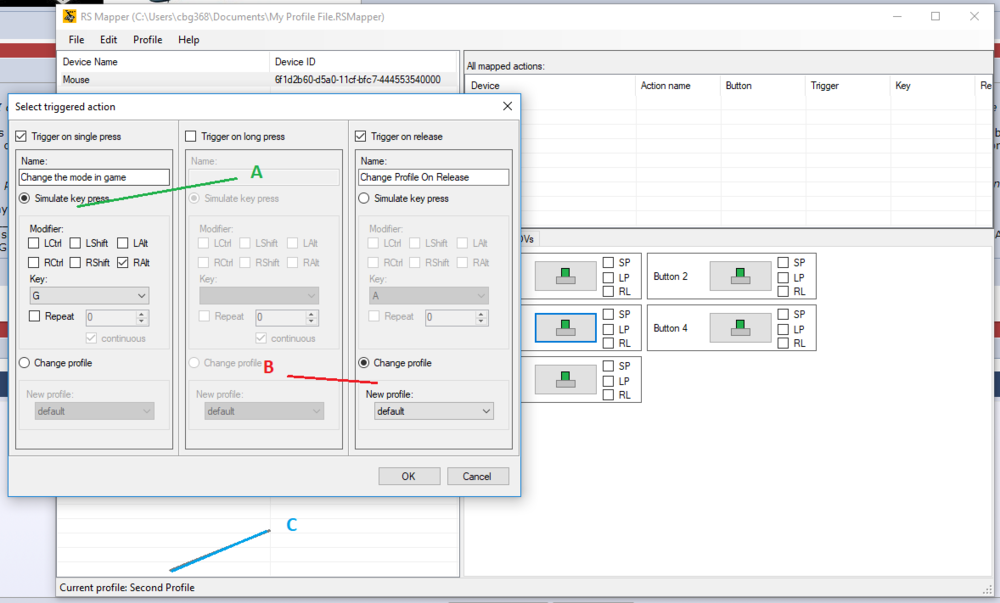Maximize the RS Mapper window
1000x603 pixels.
(x=935, y=17)
